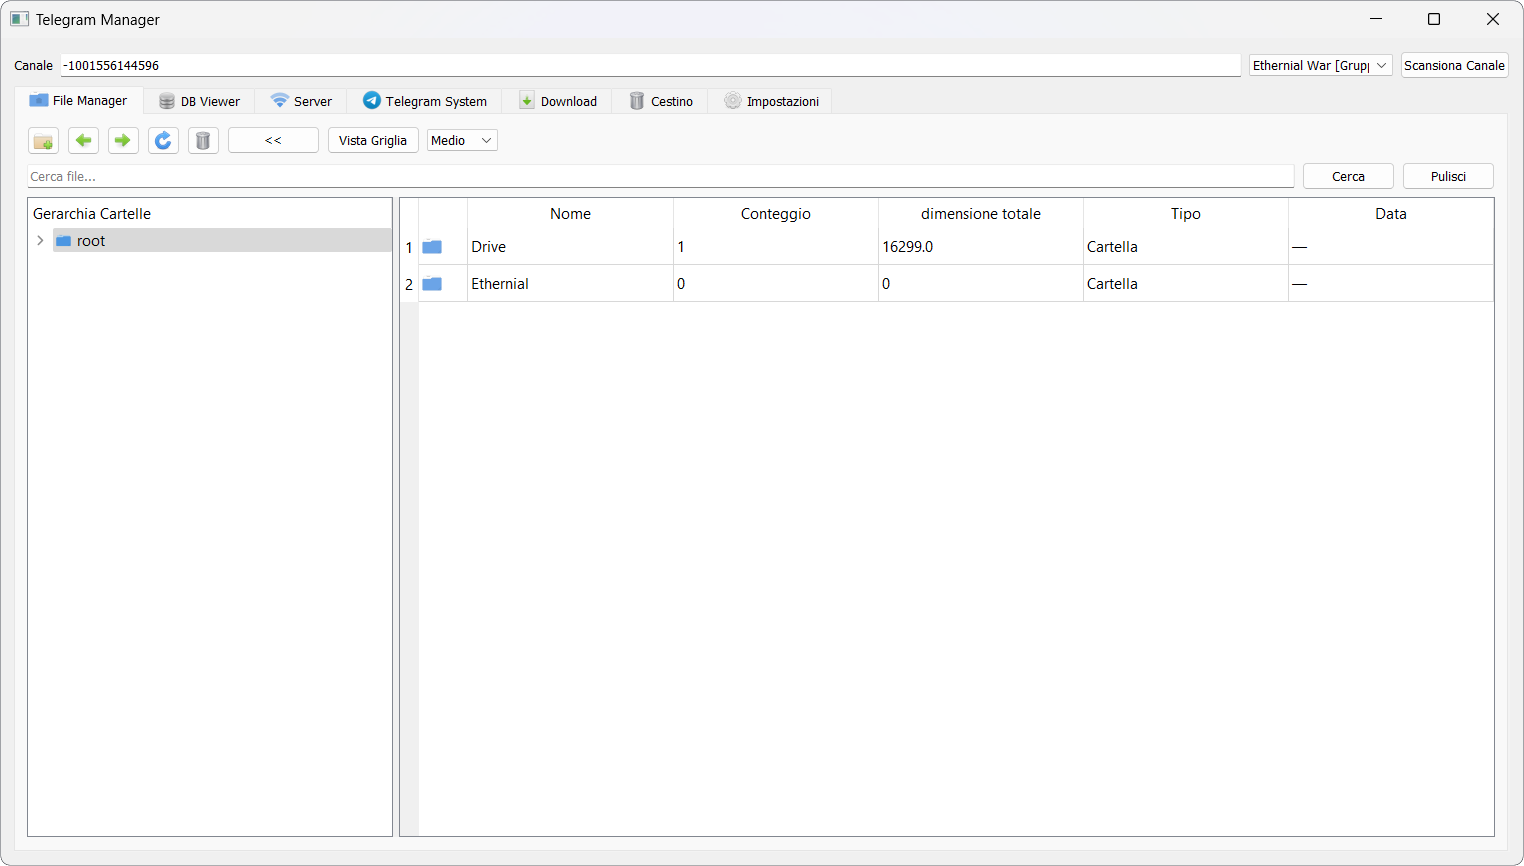This screenshot has width=1524, height=866.
Task: Open the Ethernial War channel dropdown
Action: point(1320,65)
